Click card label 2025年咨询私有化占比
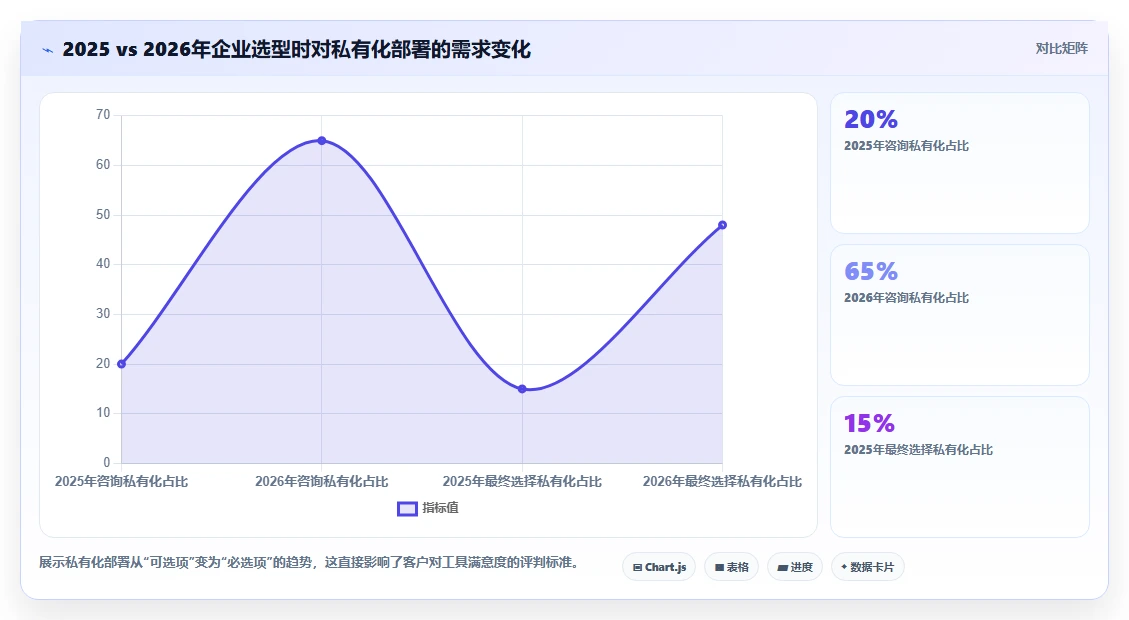The image size is (1129, 620). point(906,145)
